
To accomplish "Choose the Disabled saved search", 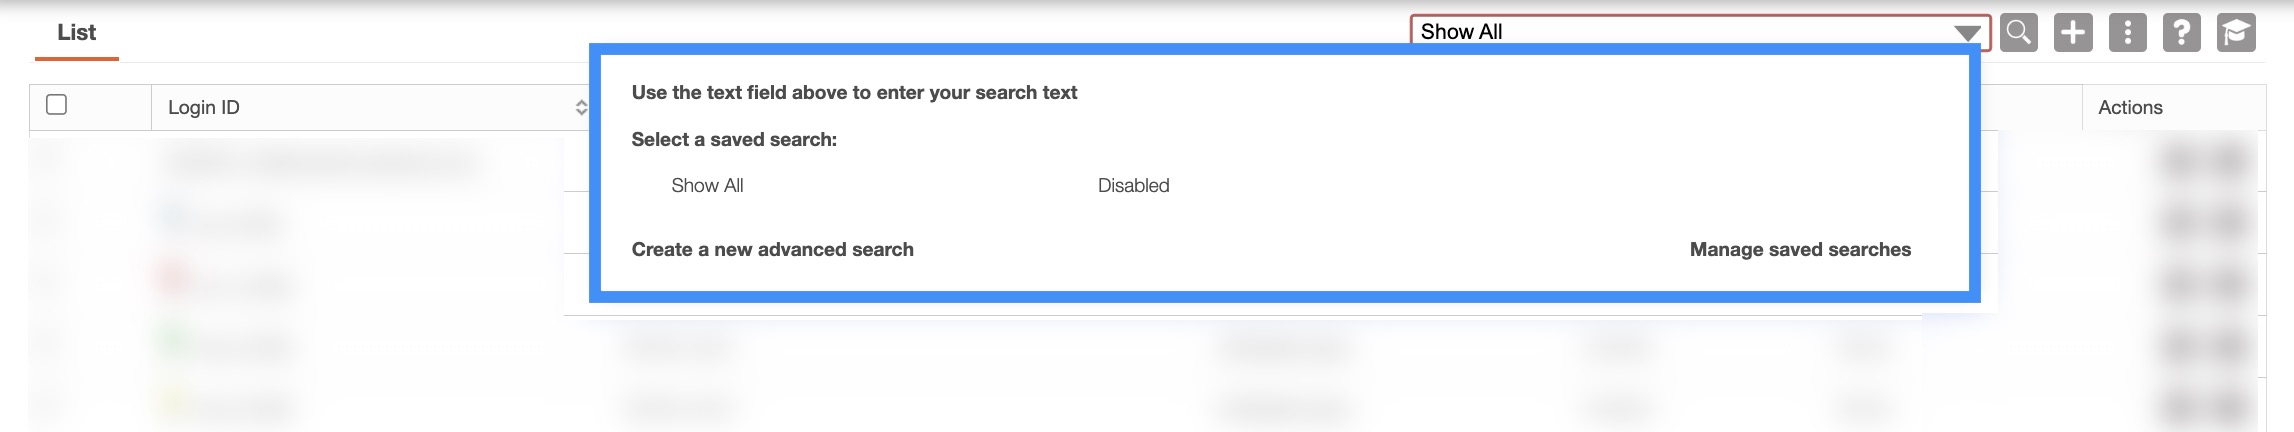I will [x=1133, y=186].
